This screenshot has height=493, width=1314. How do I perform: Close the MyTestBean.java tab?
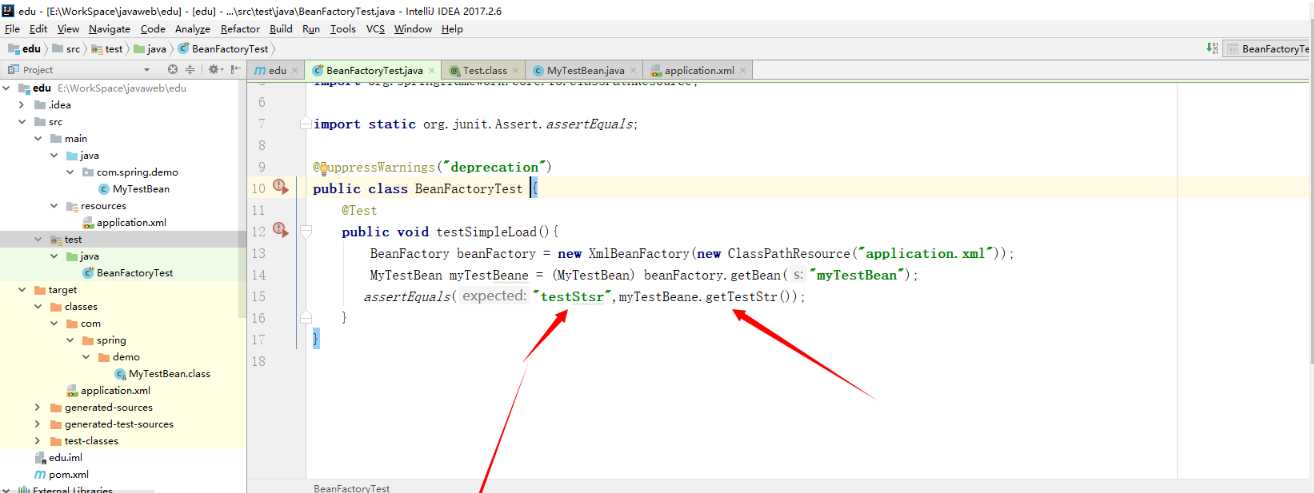click(x=634, y=71)
